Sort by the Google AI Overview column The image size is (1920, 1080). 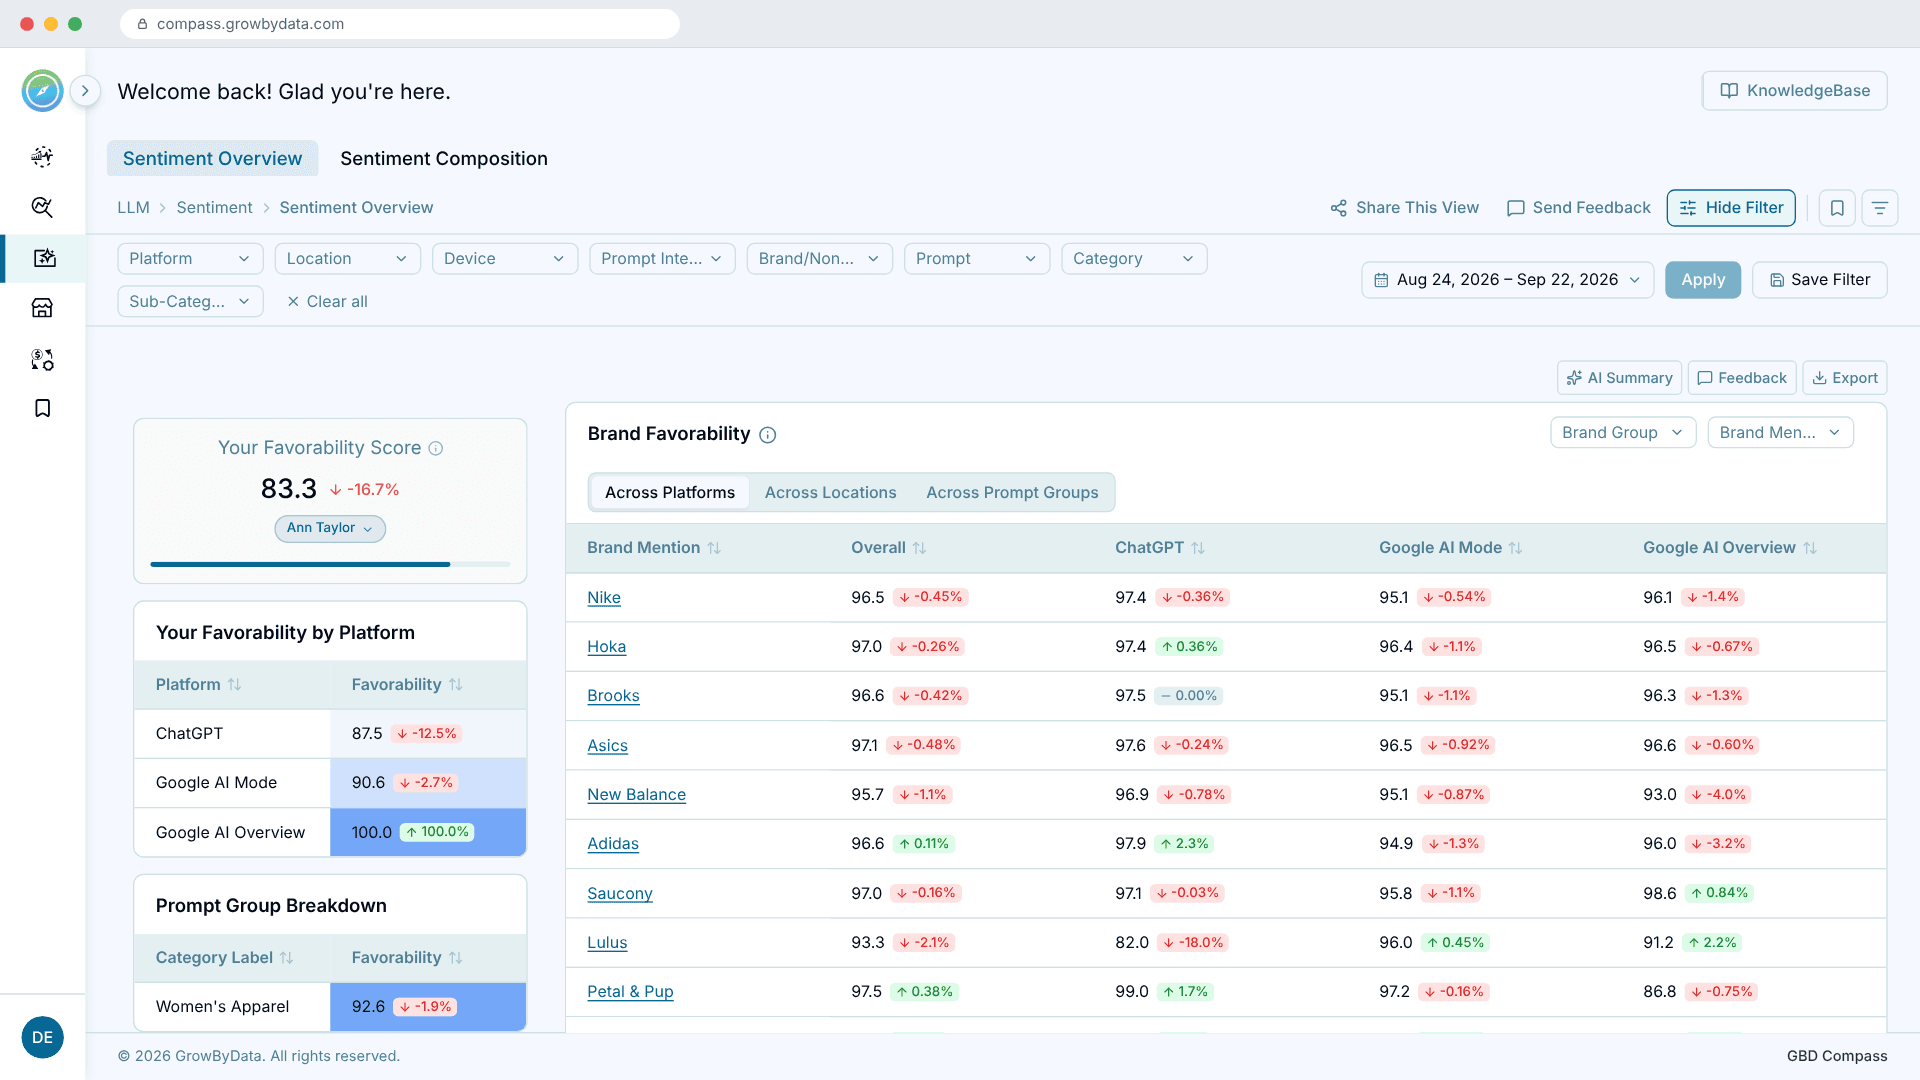(x=1809, y=548)
